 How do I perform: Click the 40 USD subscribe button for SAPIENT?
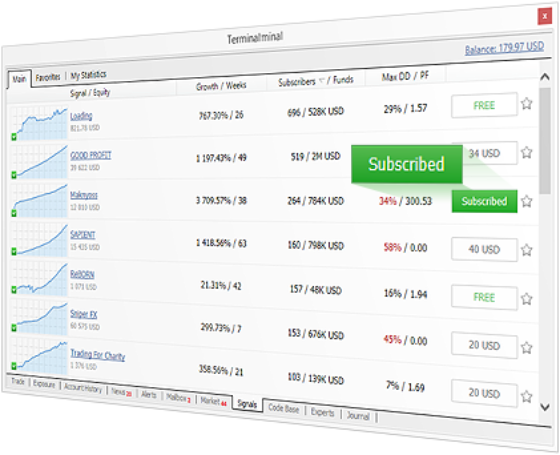click(x=484, y=249)
